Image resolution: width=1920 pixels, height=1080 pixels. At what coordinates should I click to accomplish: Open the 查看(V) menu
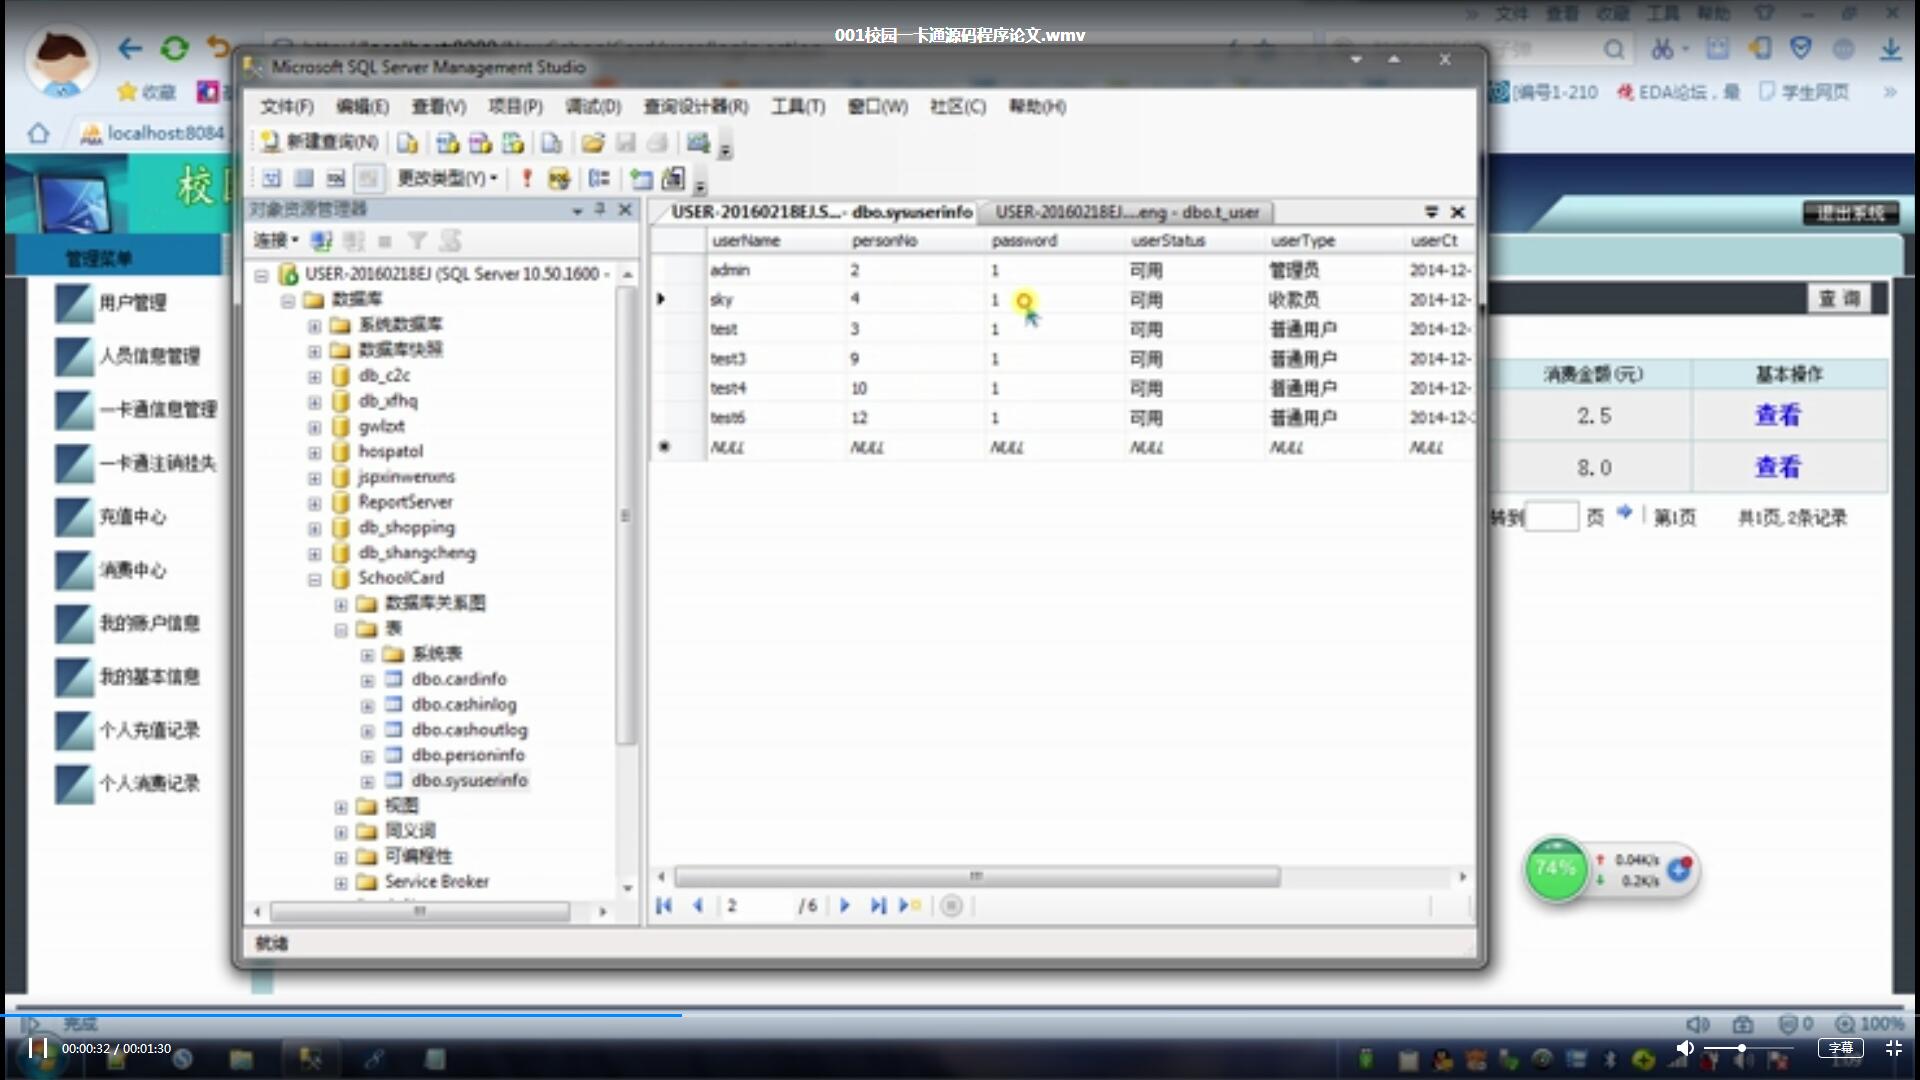click(x=438, y=106)
